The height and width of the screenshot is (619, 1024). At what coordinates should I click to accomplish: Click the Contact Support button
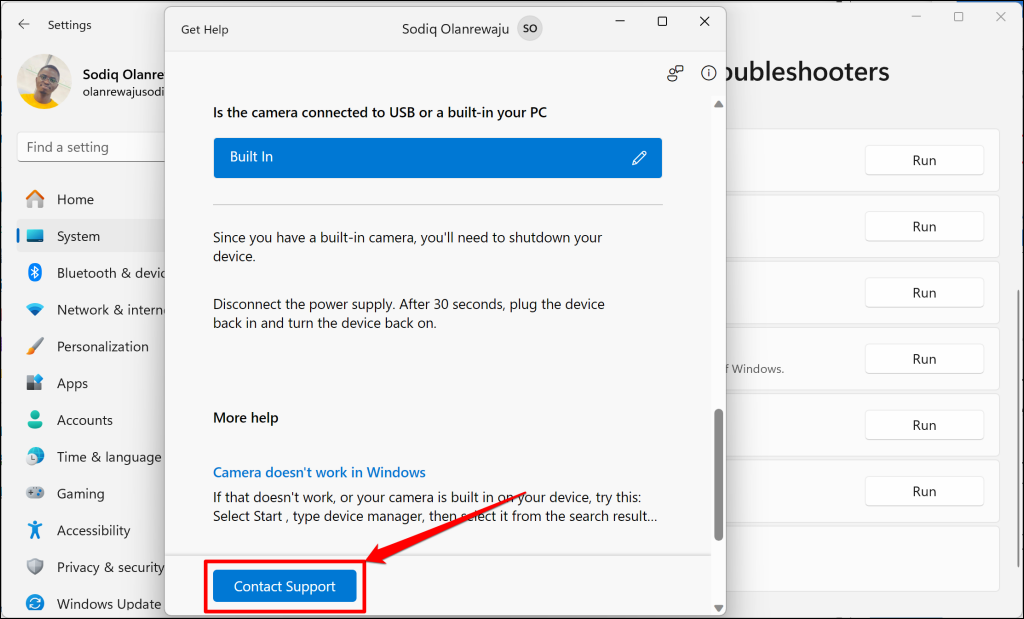tap(285, 586)
